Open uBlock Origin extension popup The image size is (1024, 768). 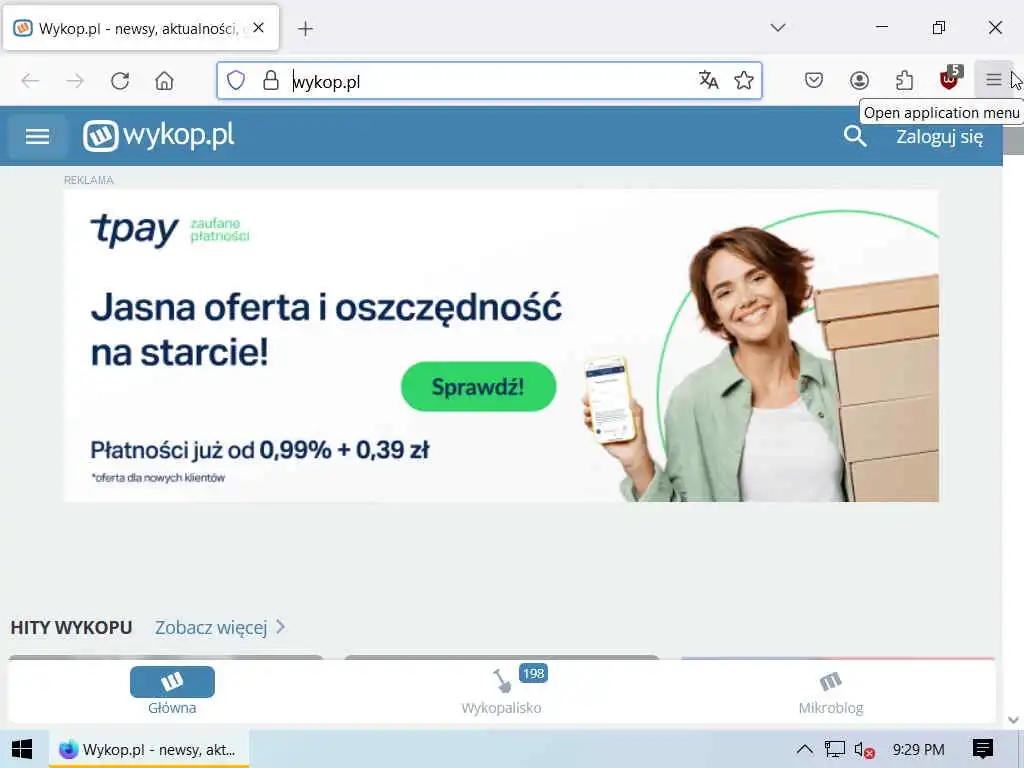click(950, 79)
